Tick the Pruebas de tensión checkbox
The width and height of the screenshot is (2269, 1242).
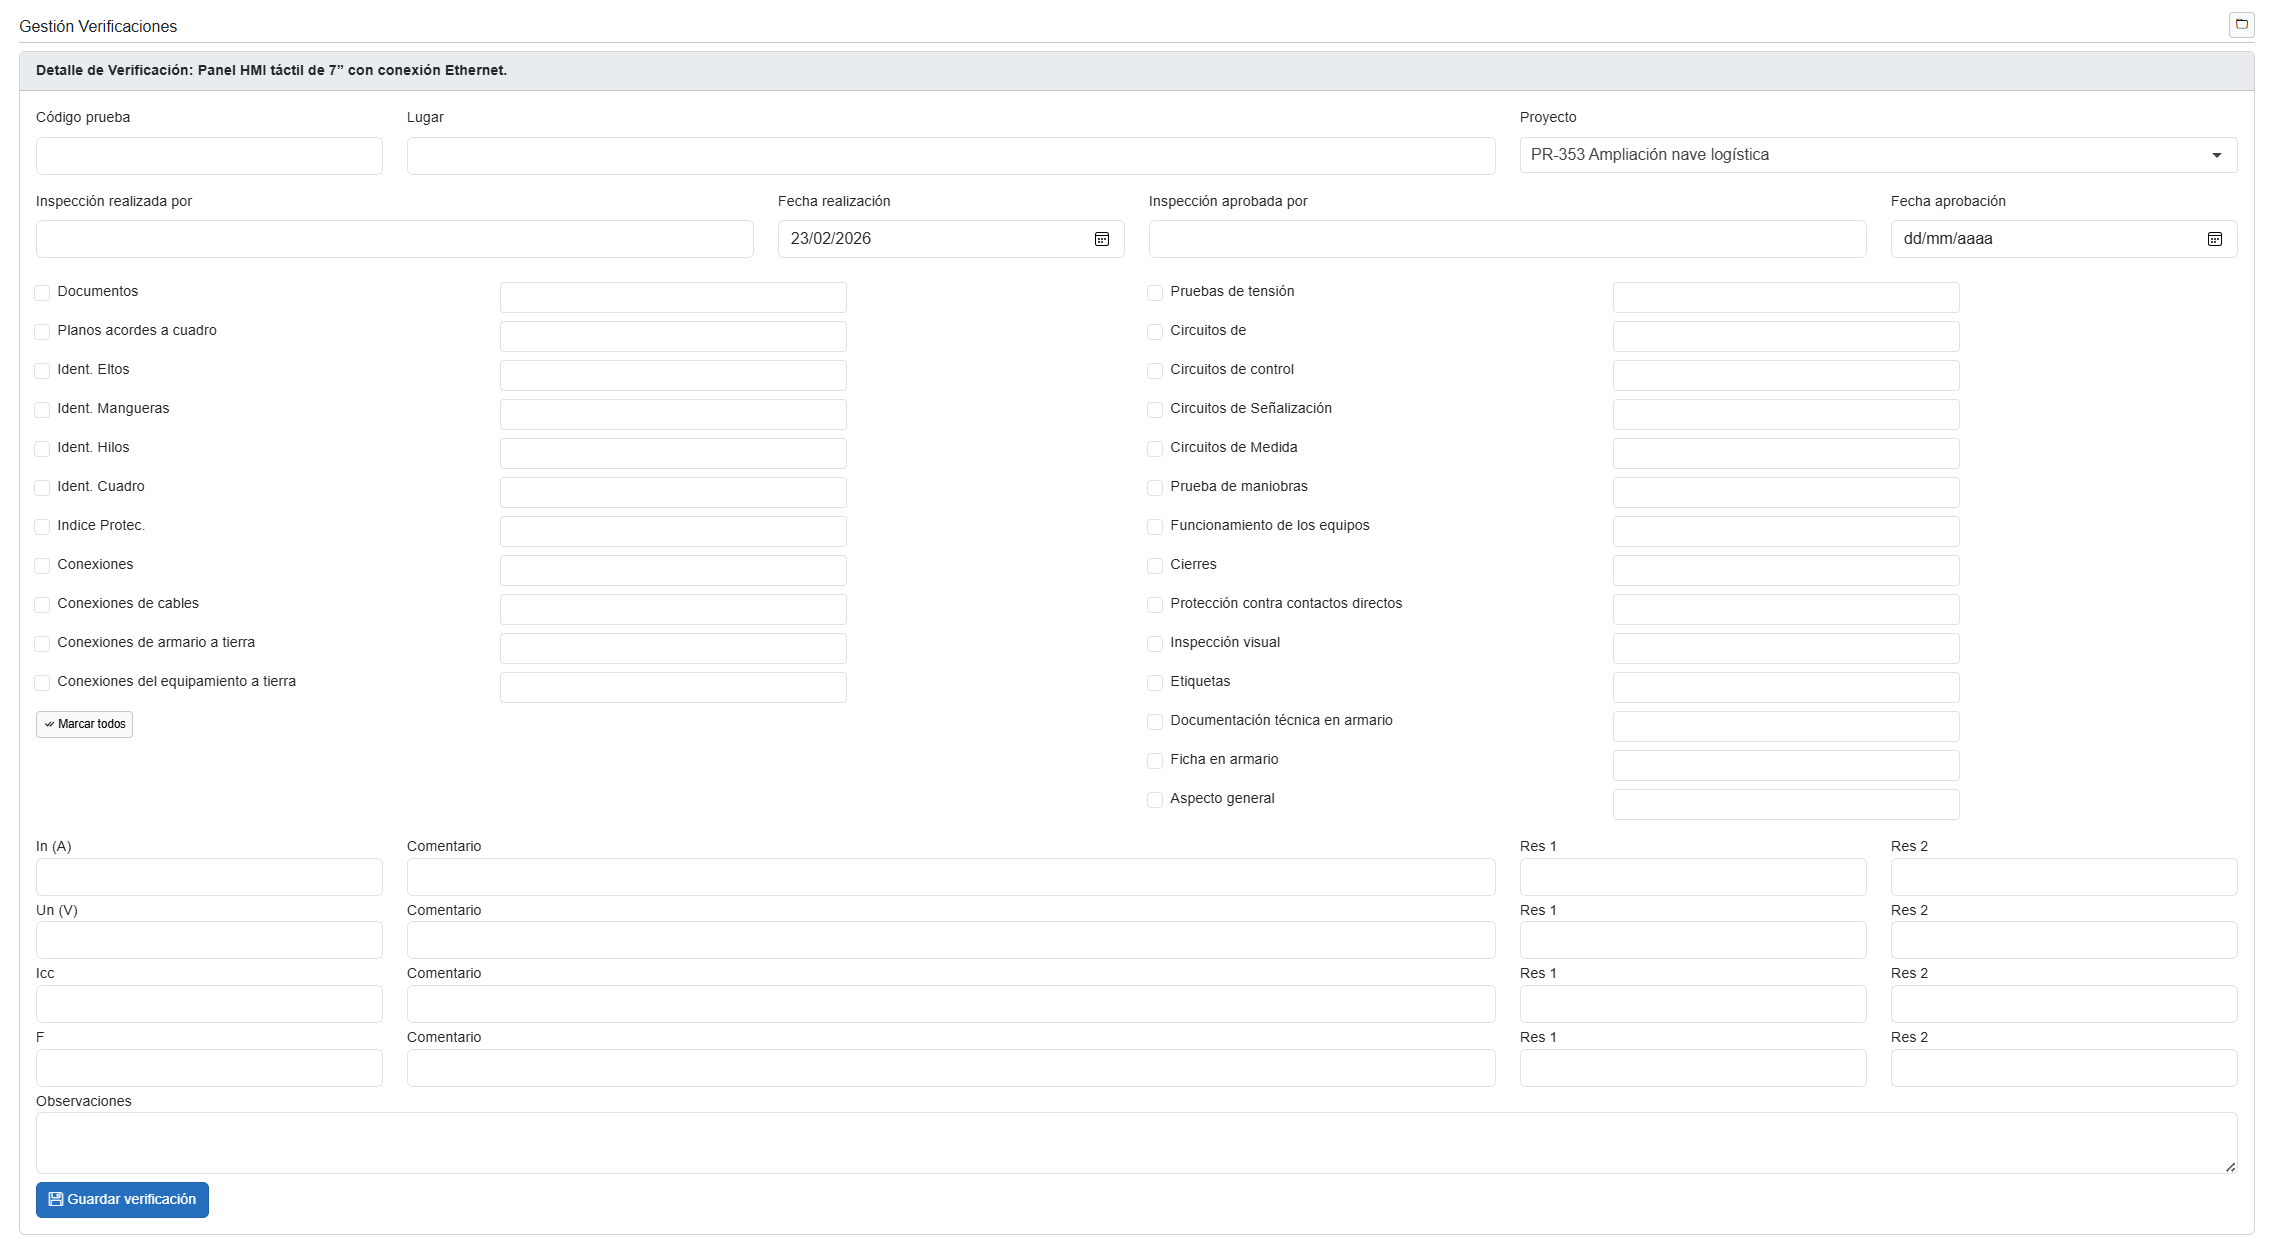(x=1155, y=293)
